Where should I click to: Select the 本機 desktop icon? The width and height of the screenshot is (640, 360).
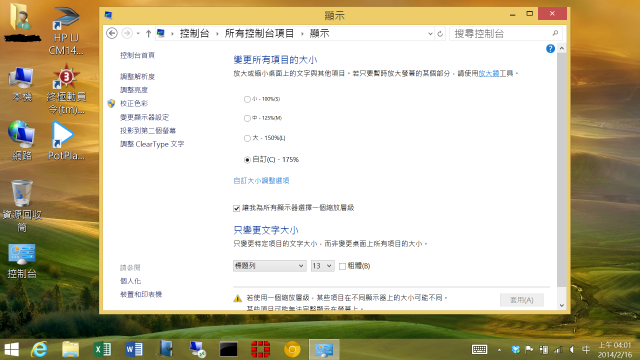(x=22, y=84)
